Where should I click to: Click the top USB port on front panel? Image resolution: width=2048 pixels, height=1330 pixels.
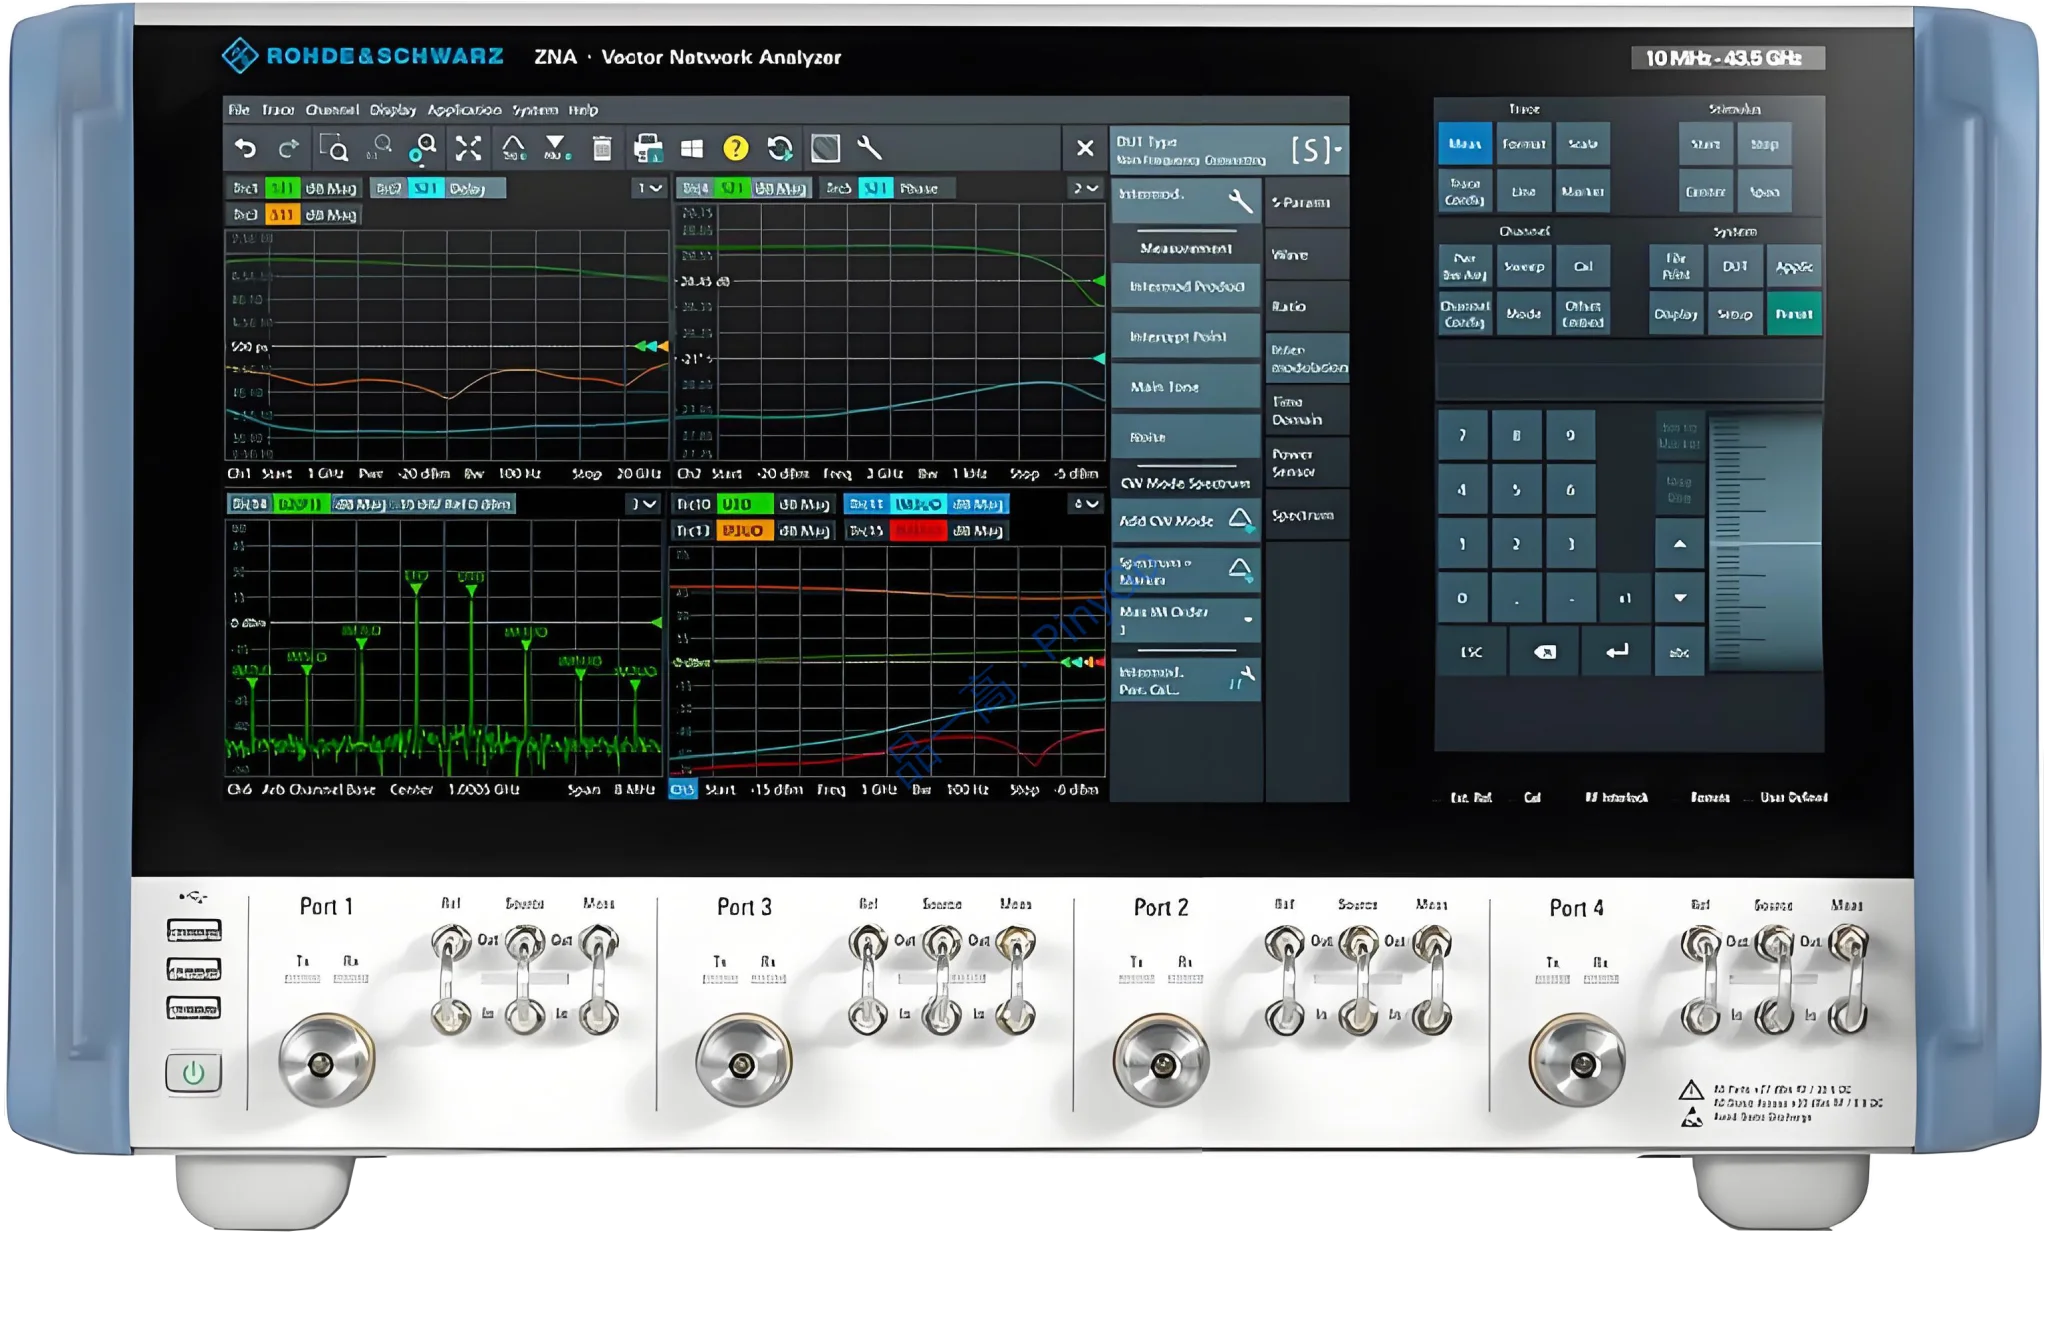pos(194,933)
